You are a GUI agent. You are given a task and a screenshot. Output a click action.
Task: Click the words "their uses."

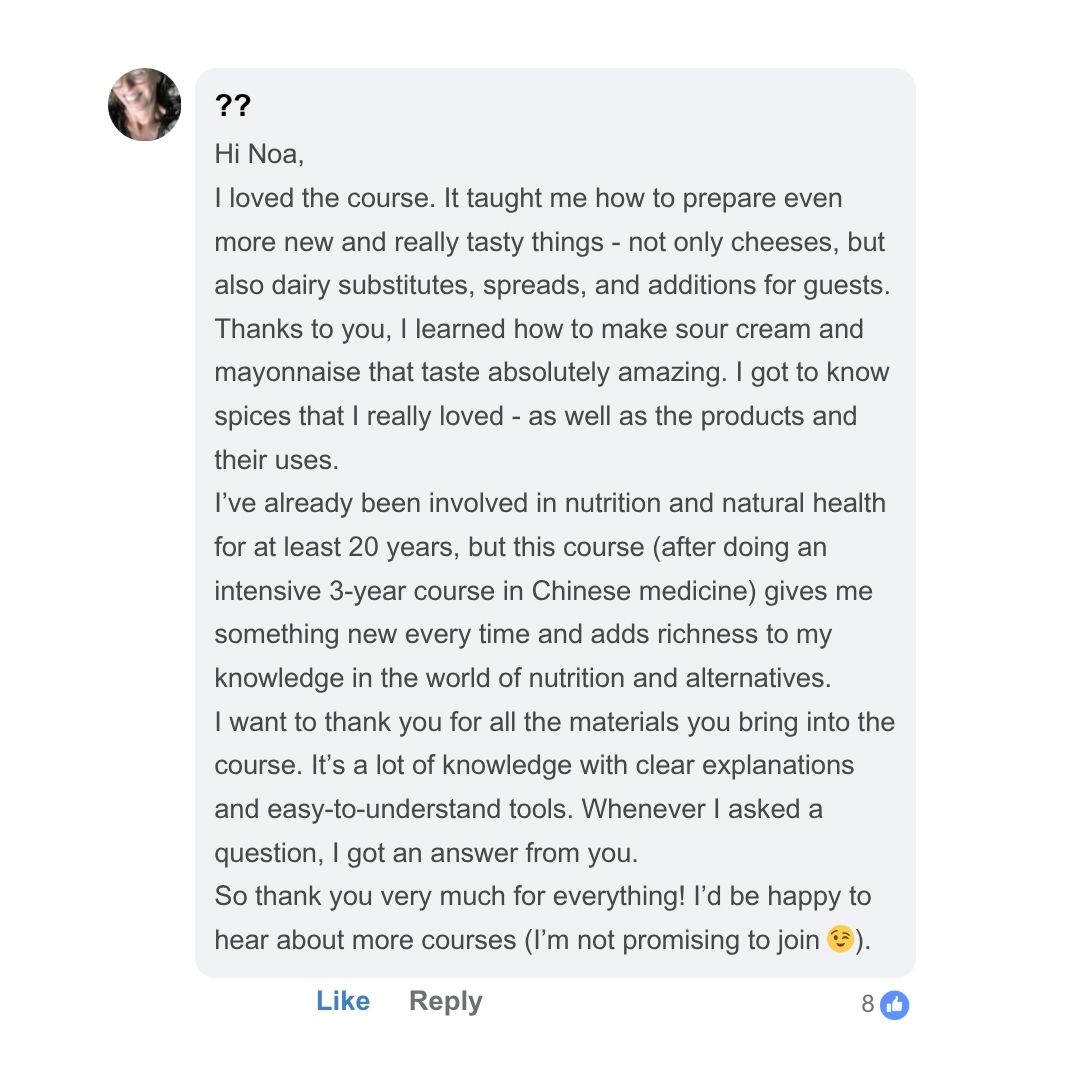coord(277,459)
